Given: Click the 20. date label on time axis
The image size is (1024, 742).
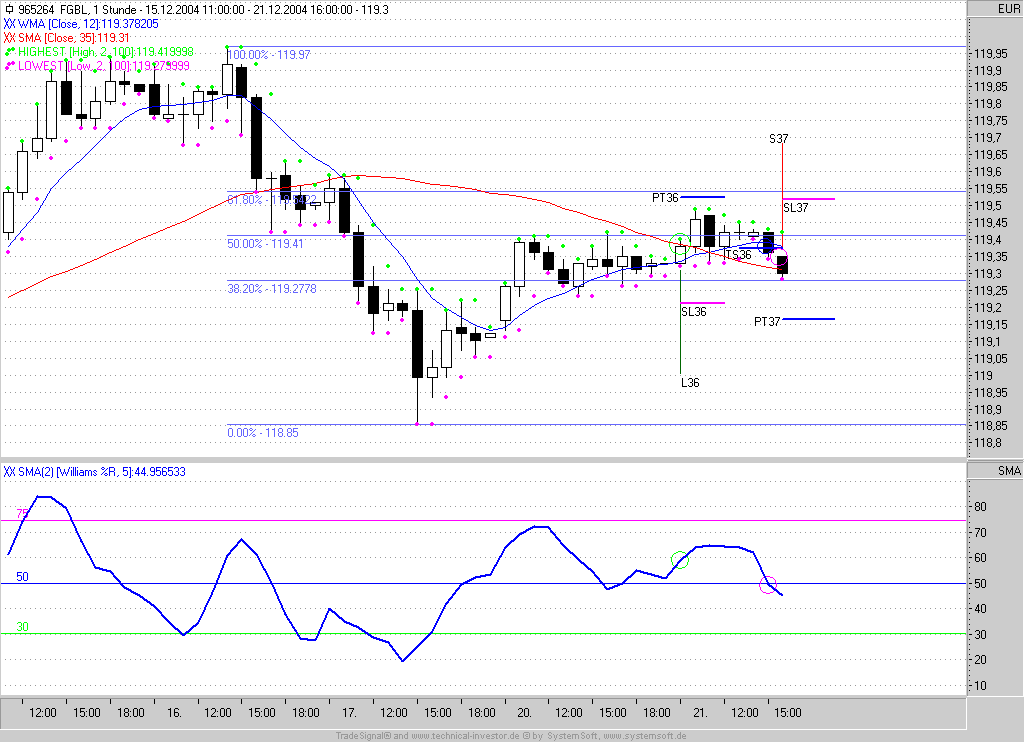Looking at the screenshot, I should [x=524, y=713].
